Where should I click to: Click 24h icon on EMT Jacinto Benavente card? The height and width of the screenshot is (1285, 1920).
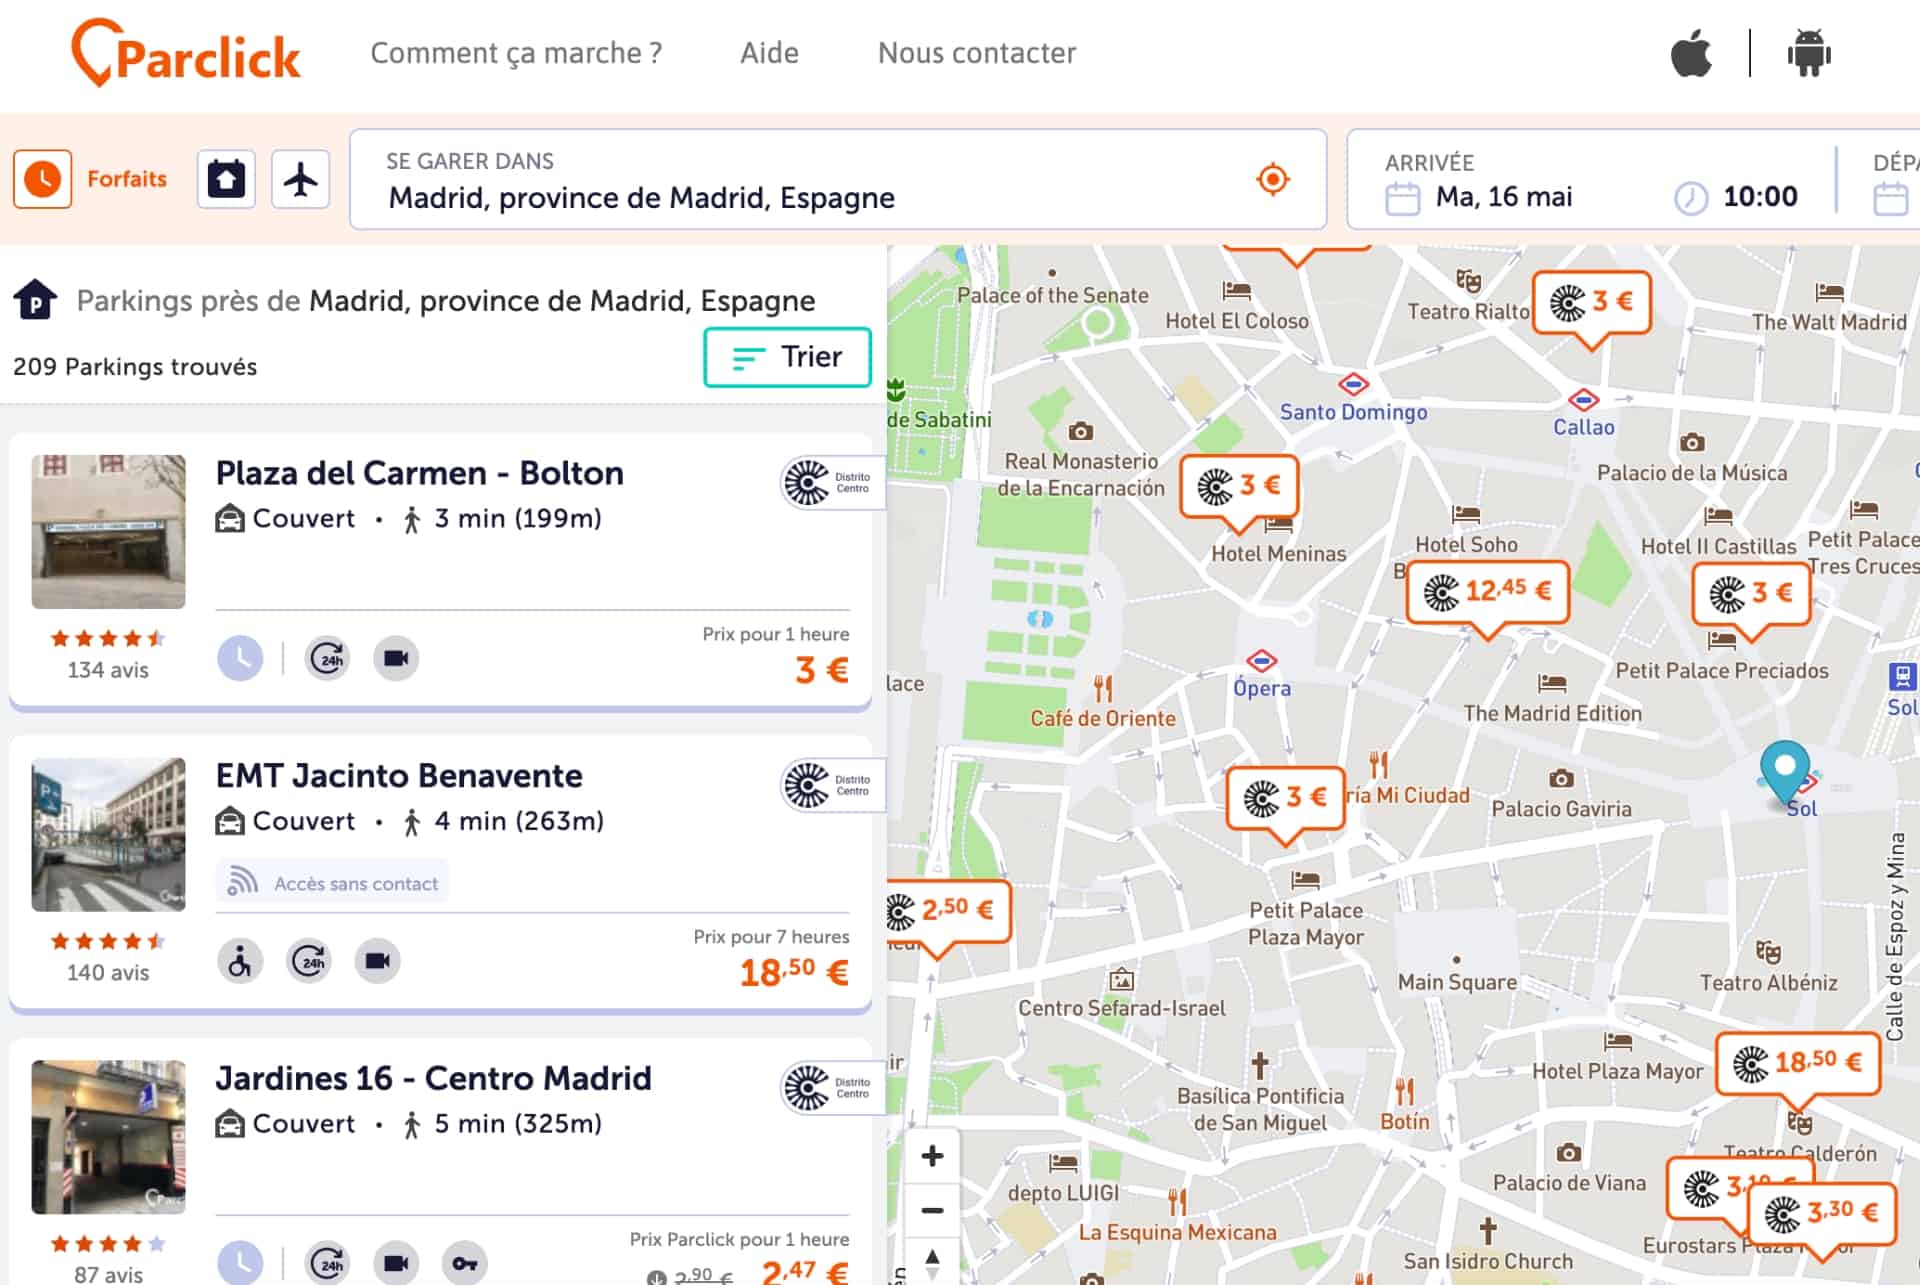coord(310,961)
